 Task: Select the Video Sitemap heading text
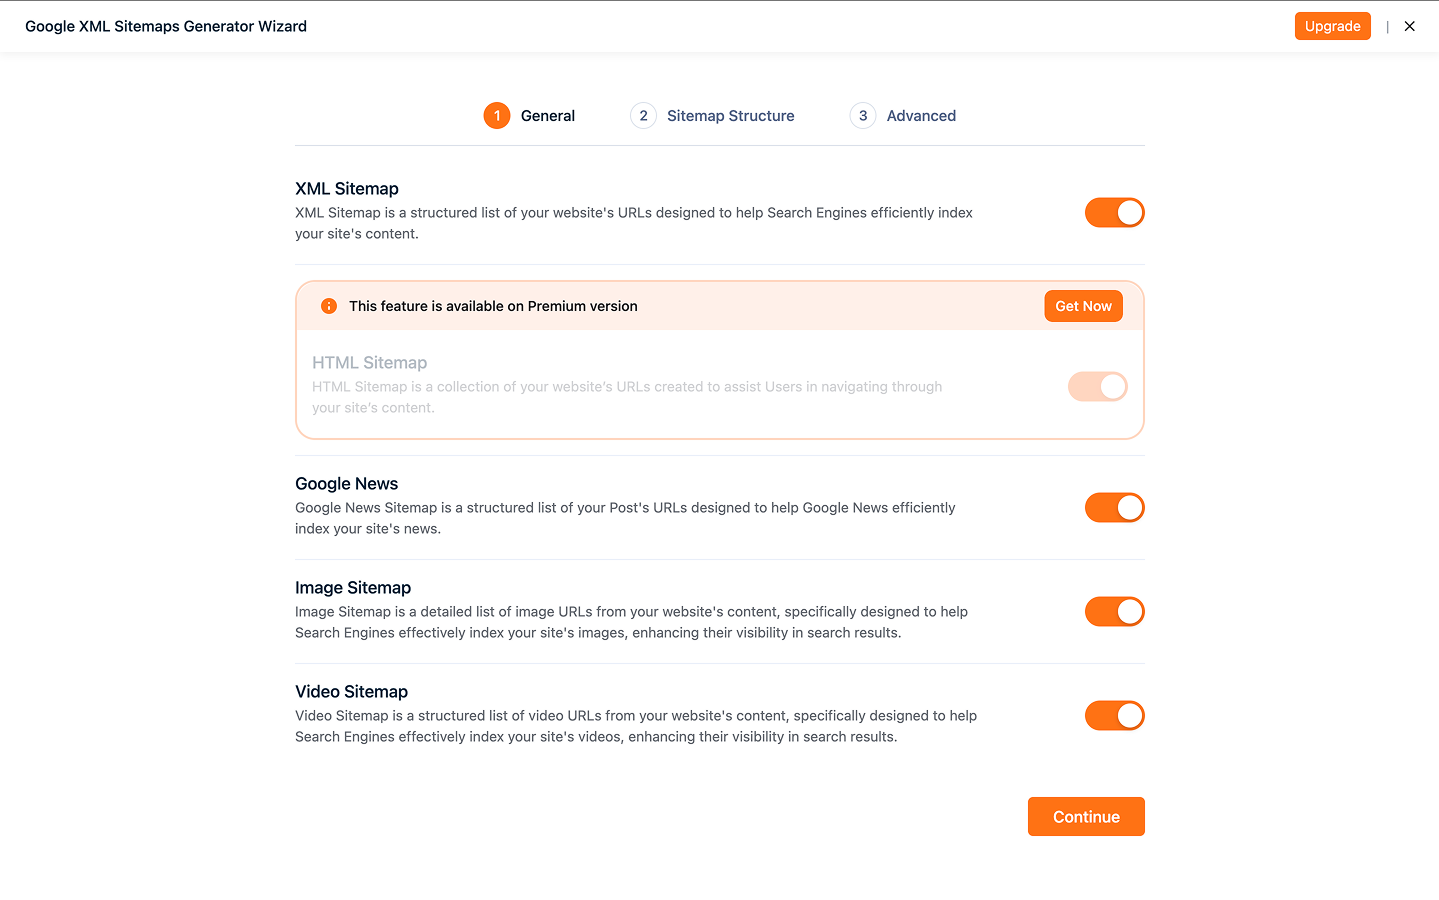tap(351, 692)
